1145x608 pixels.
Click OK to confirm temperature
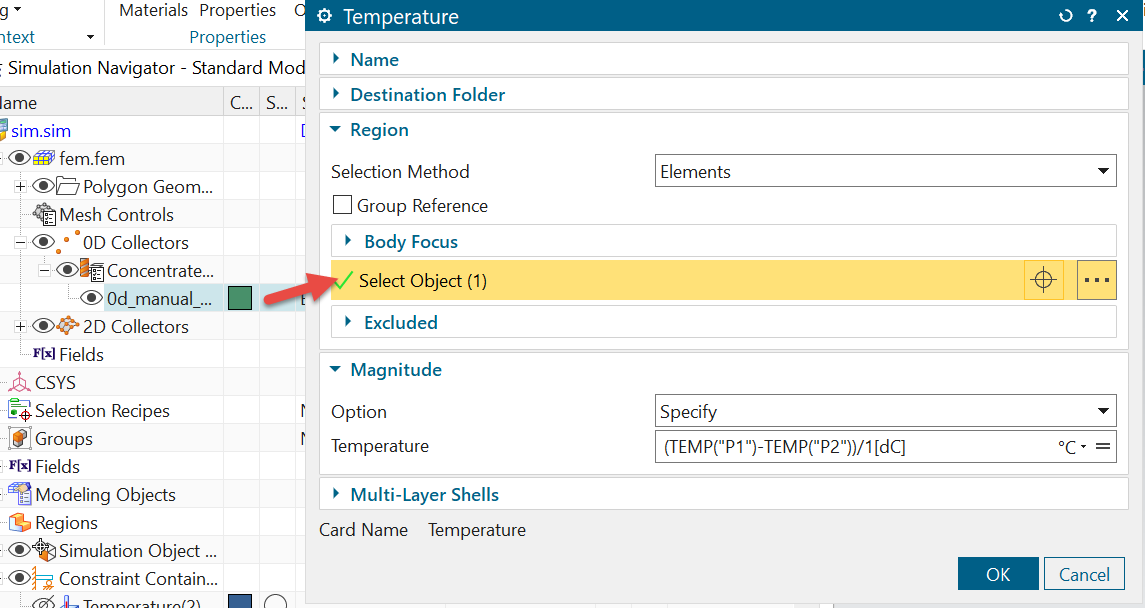point(997,575)
